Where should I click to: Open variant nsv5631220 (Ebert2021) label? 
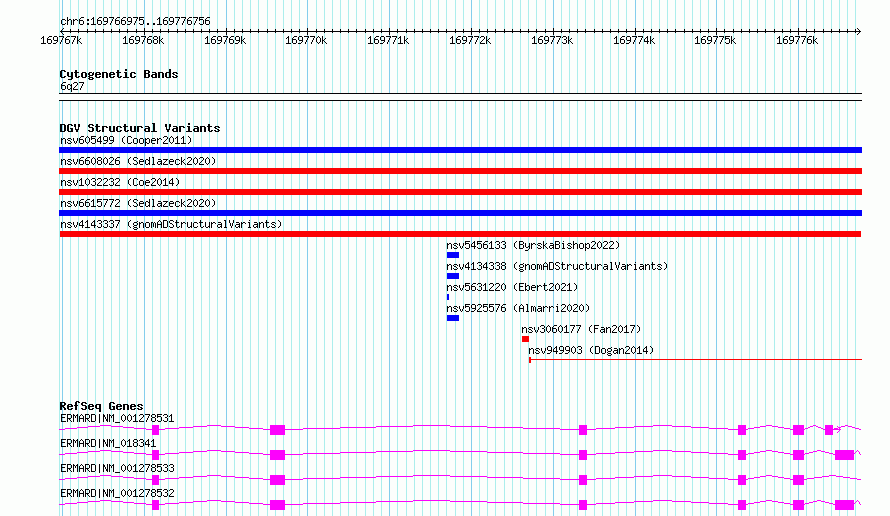512,287
